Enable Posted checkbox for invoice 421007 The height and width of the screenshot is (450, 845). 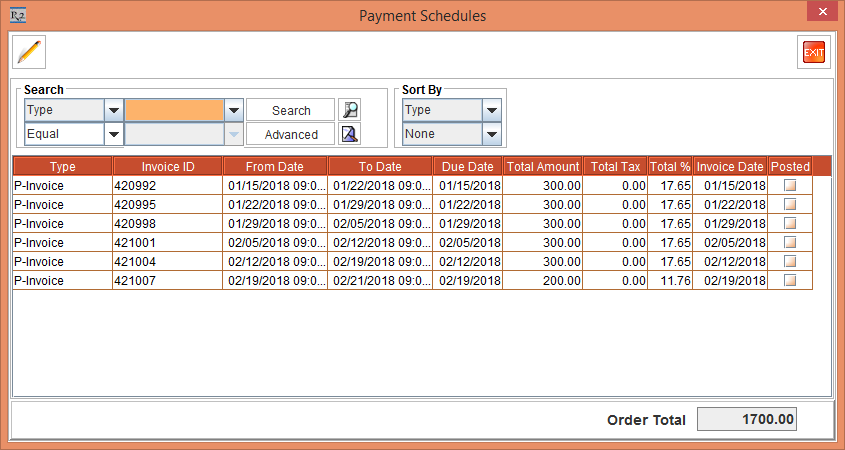click(x=790, y=281)
